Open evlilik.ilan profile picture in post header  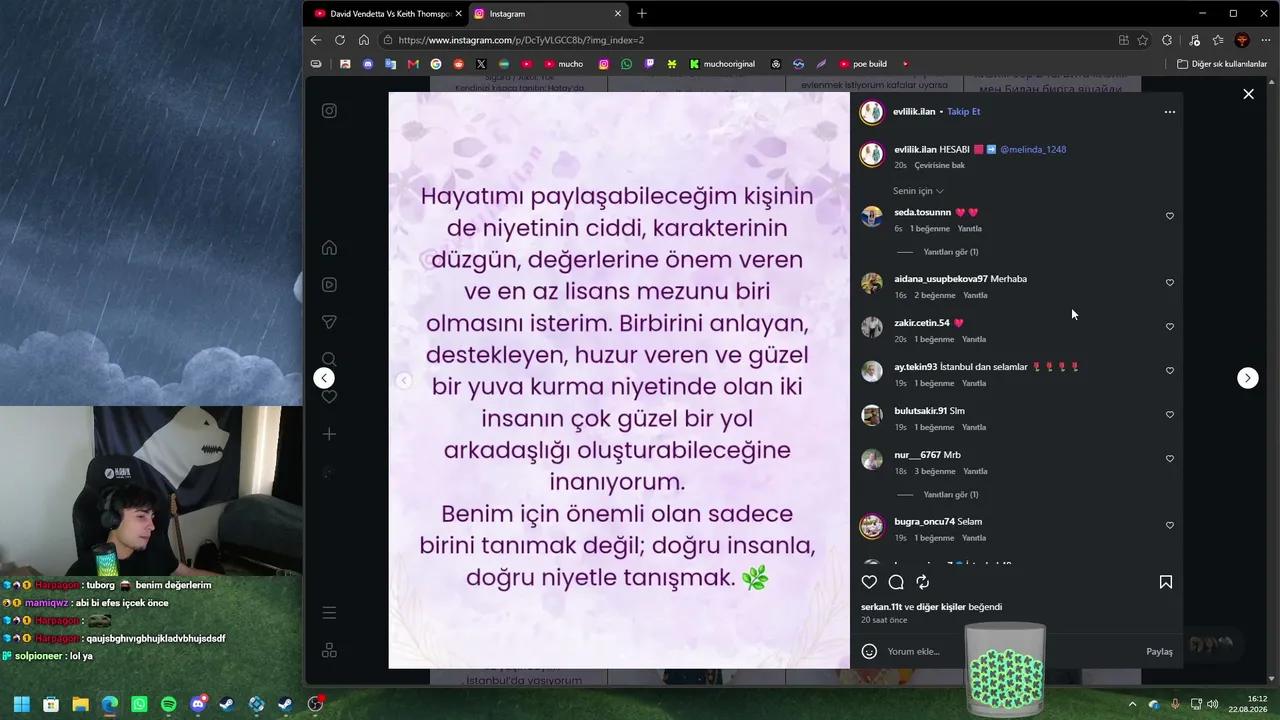coord(872,112)
